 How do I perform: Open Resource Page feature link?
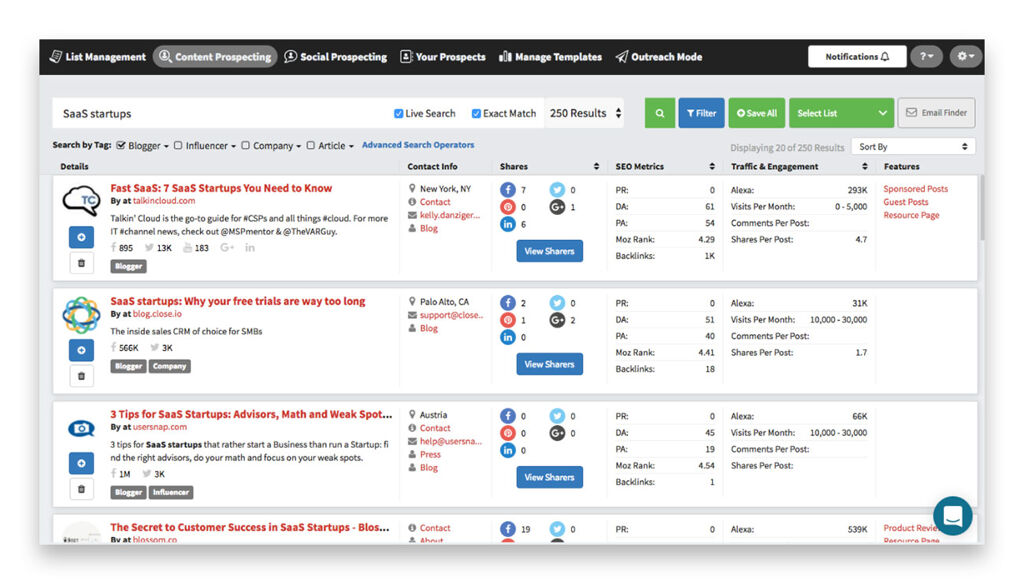click(x=911, y=215)
